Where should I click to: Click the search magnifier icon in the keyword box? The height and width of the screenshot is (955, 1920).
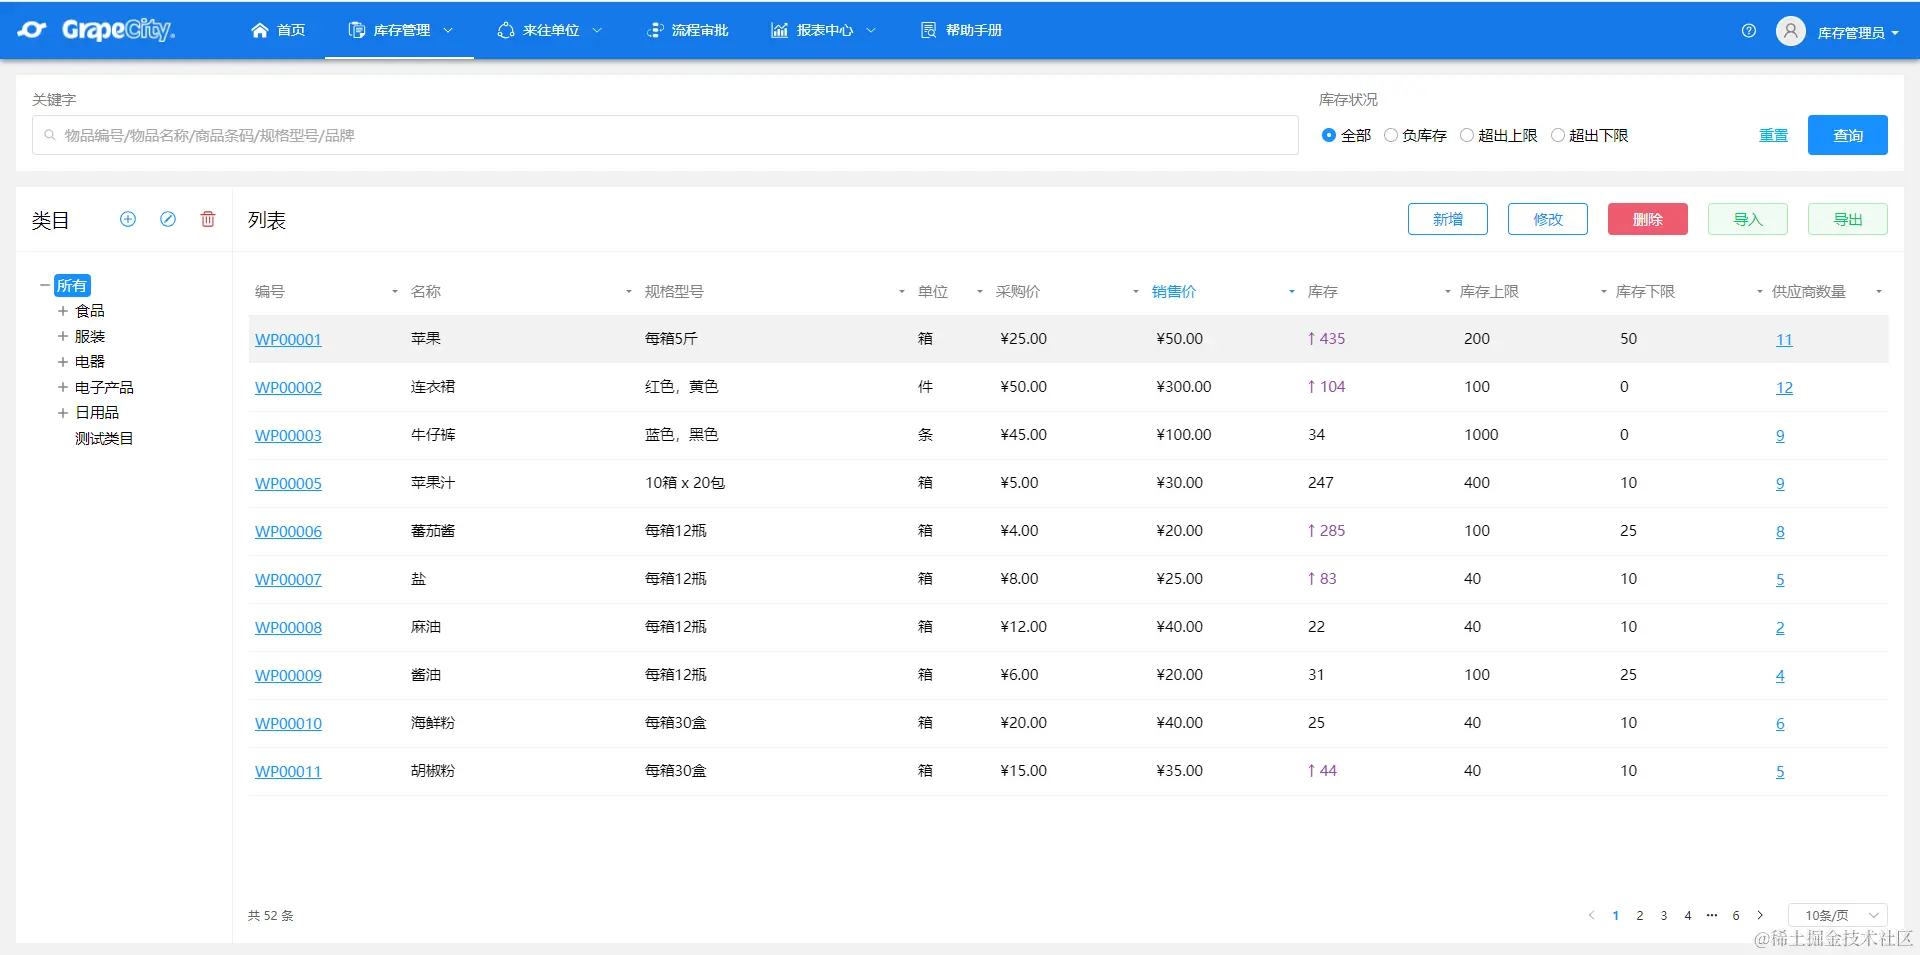pos(50,135)
